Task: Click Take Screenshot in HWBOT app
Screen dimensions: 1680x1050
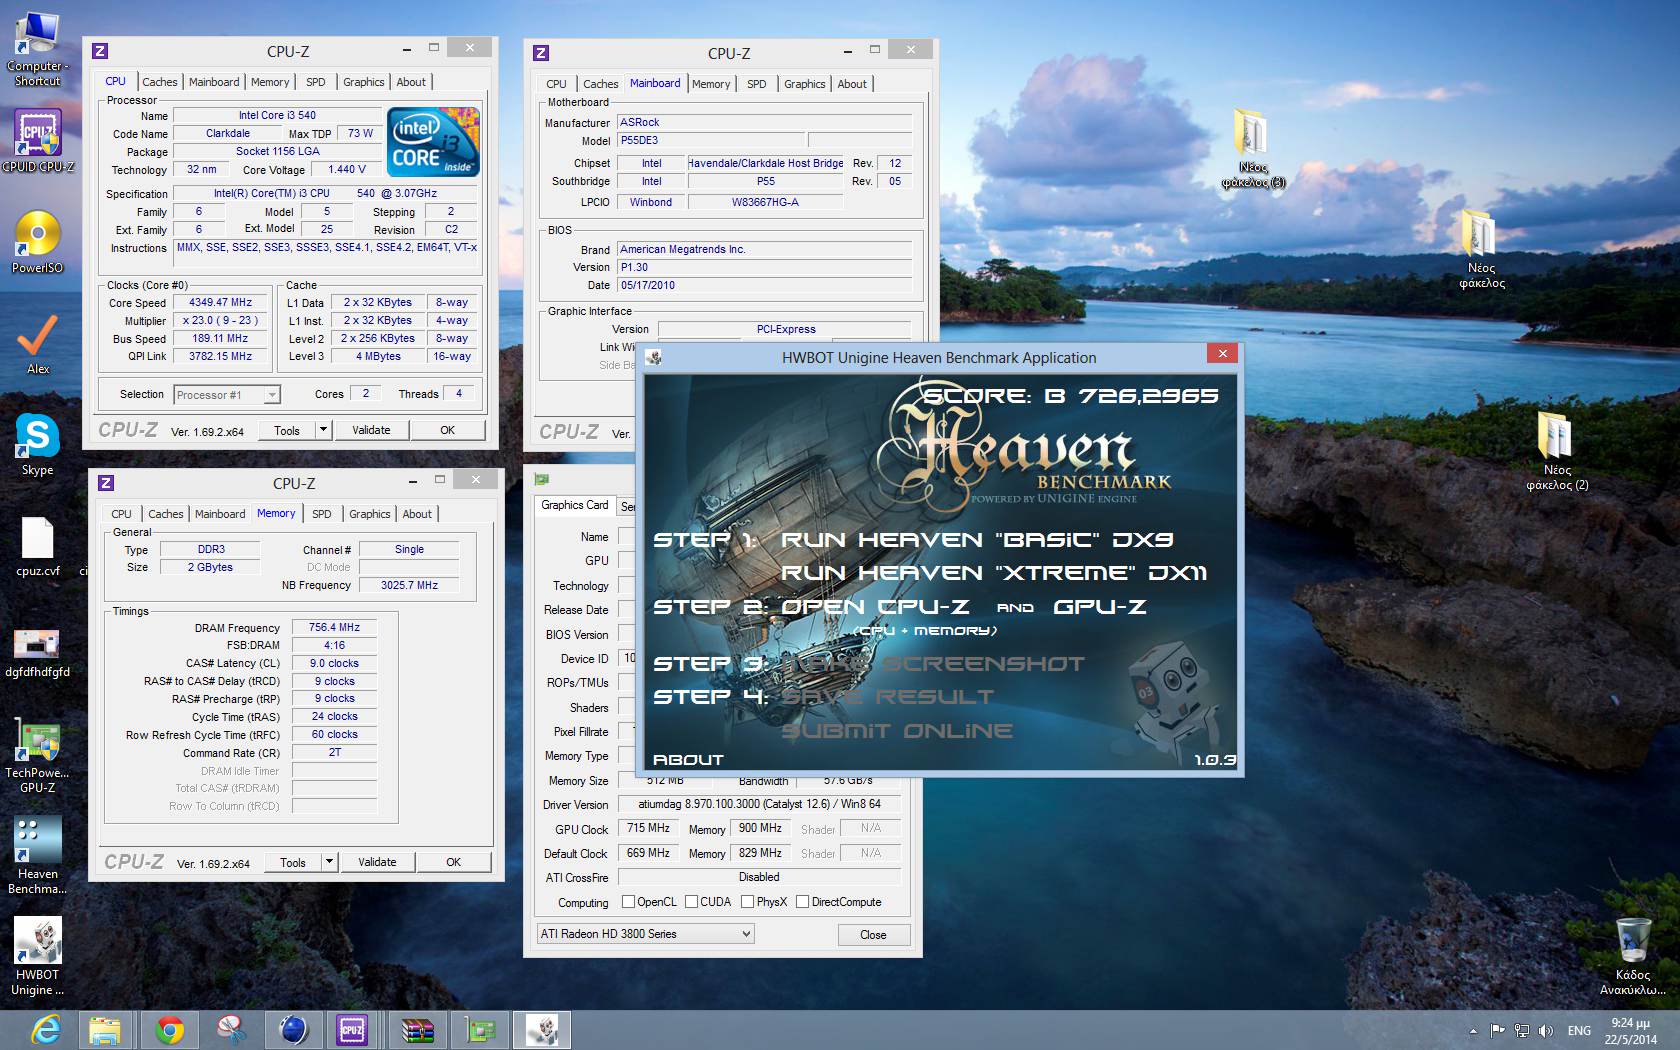Action: pyautogui.click(x=933, y=664)
